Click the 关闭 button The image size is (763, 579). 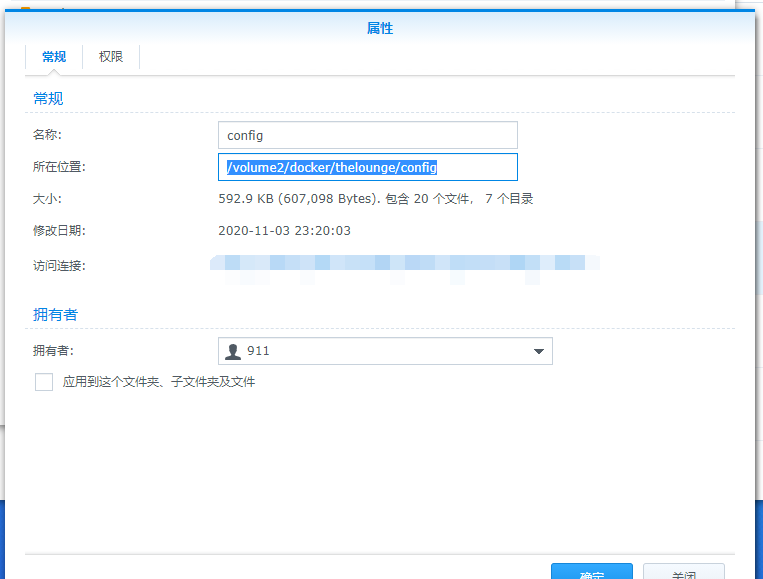684,572
